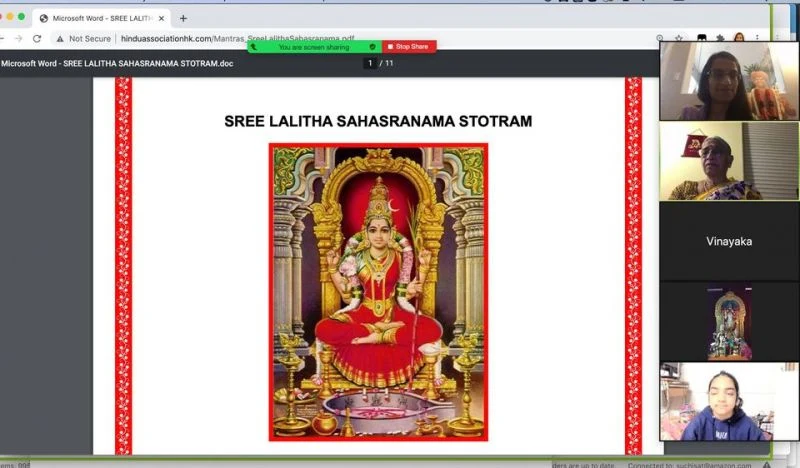Select the Microsoft Word - SREE LALITHA browser tab
800x468 pixels.
pos(102,18)
